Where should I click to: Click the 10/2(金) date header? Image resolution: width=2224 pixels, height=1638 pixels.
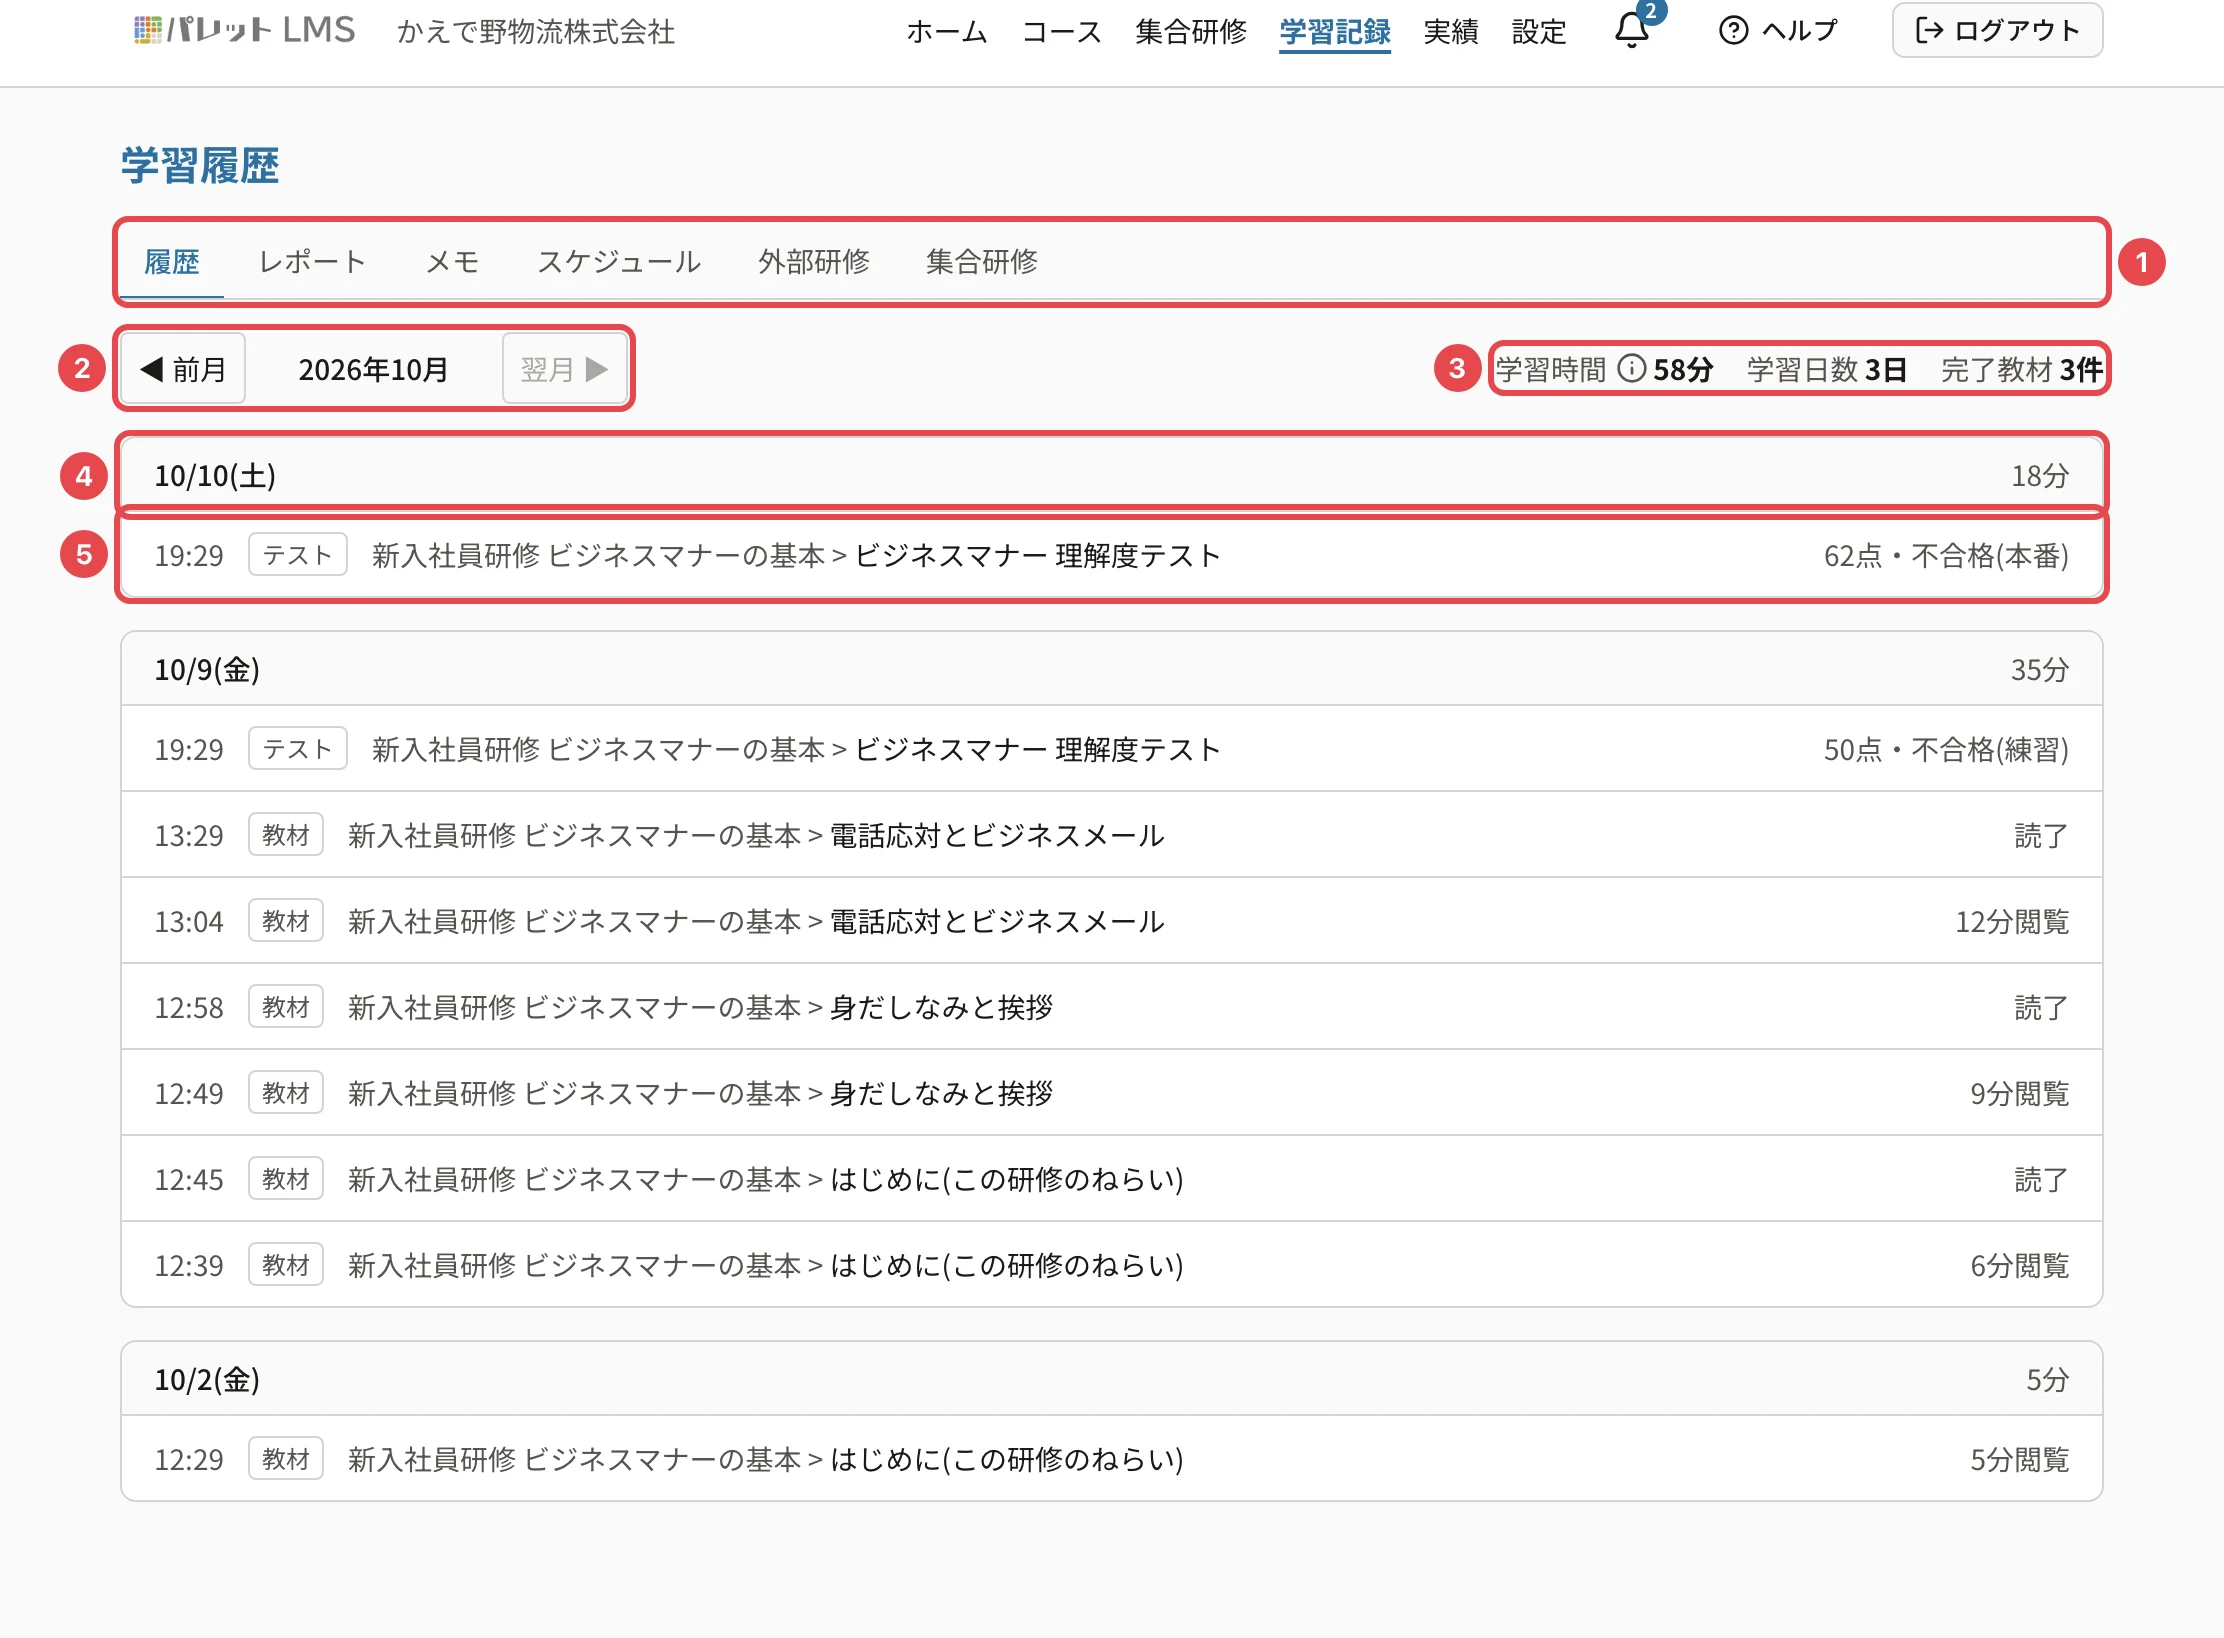coord(1112,1379)
